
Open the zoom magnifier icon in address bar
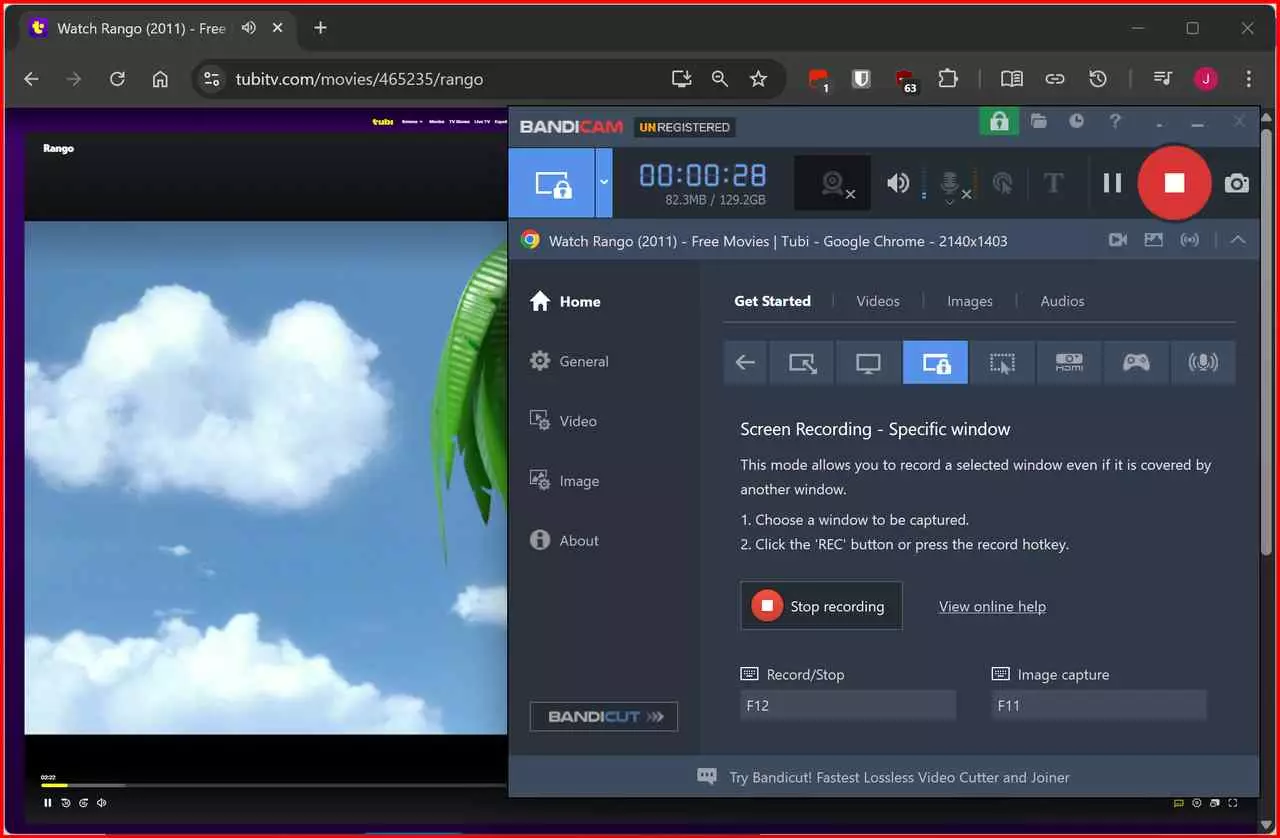coord(719,79)
